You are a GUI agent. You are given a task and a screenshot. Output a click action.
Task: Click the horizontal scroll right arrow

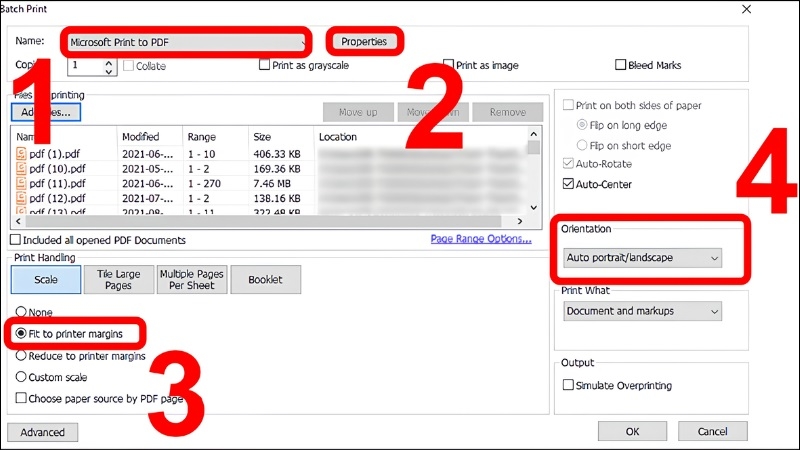520,221
